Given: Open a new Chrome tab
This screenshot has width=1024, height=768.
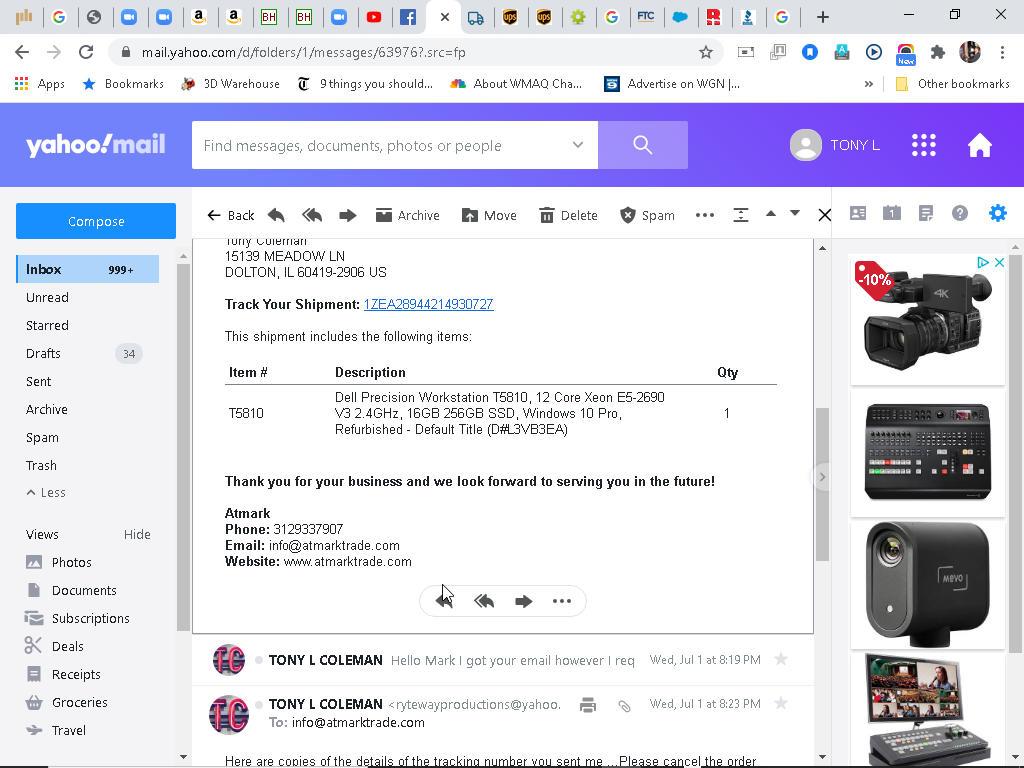Looking at the screenshot, I should point(823,17).
